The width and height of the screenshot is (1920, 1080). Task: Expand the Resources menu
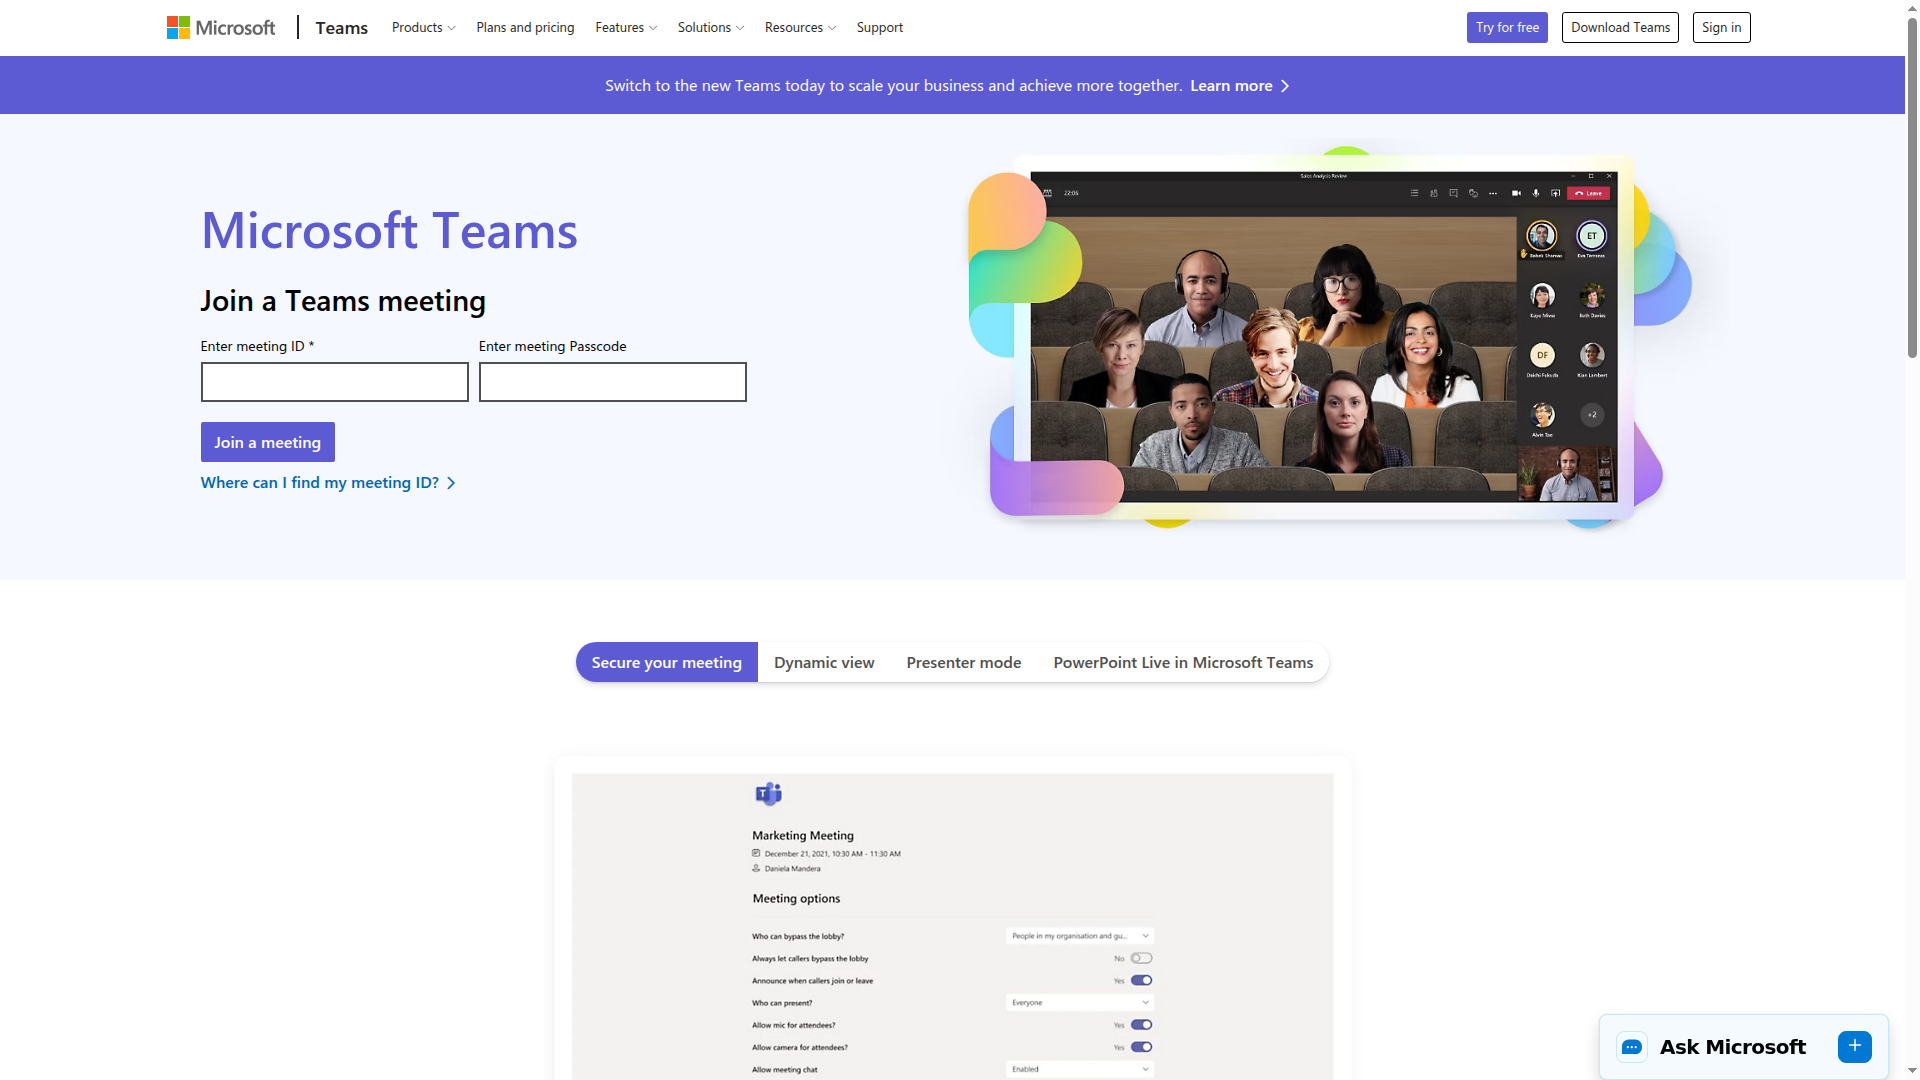[800, 28]
